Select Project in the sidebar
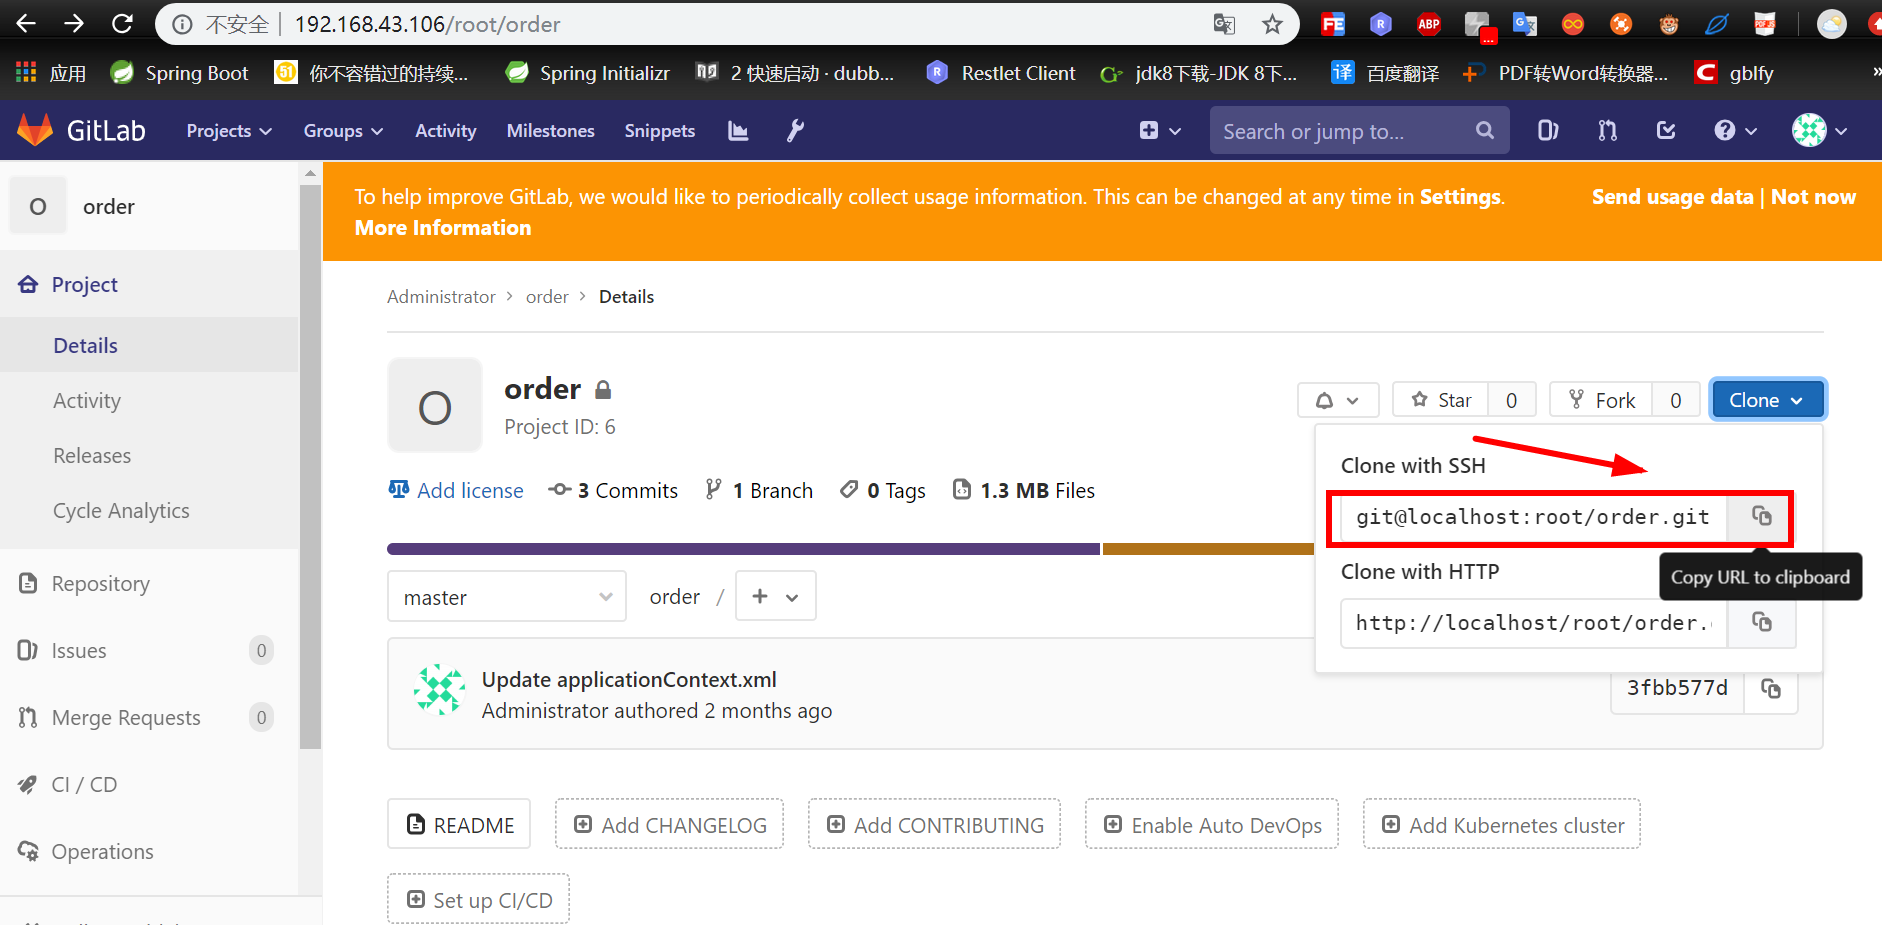The width and height of the screenshot is (1882, 925). pyautogui.click(x=150, y=285)
